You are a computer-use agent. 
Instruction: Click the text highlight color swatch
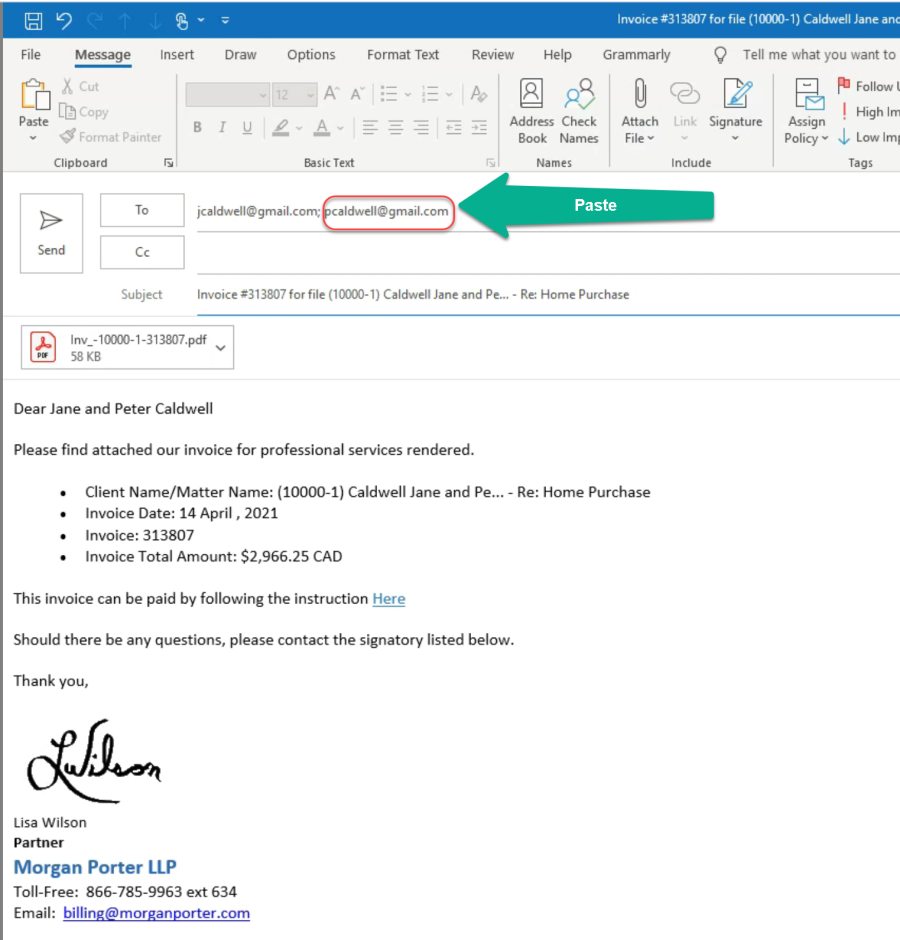[281, 127]
